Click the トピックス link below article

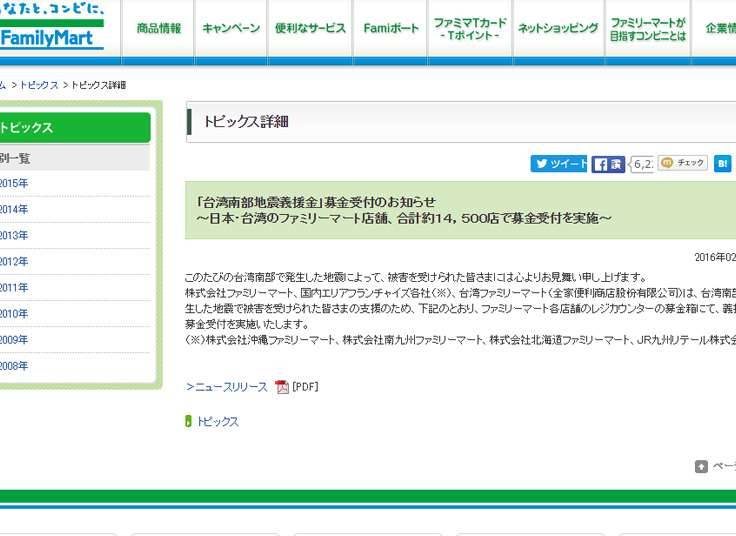click(217, 421)
